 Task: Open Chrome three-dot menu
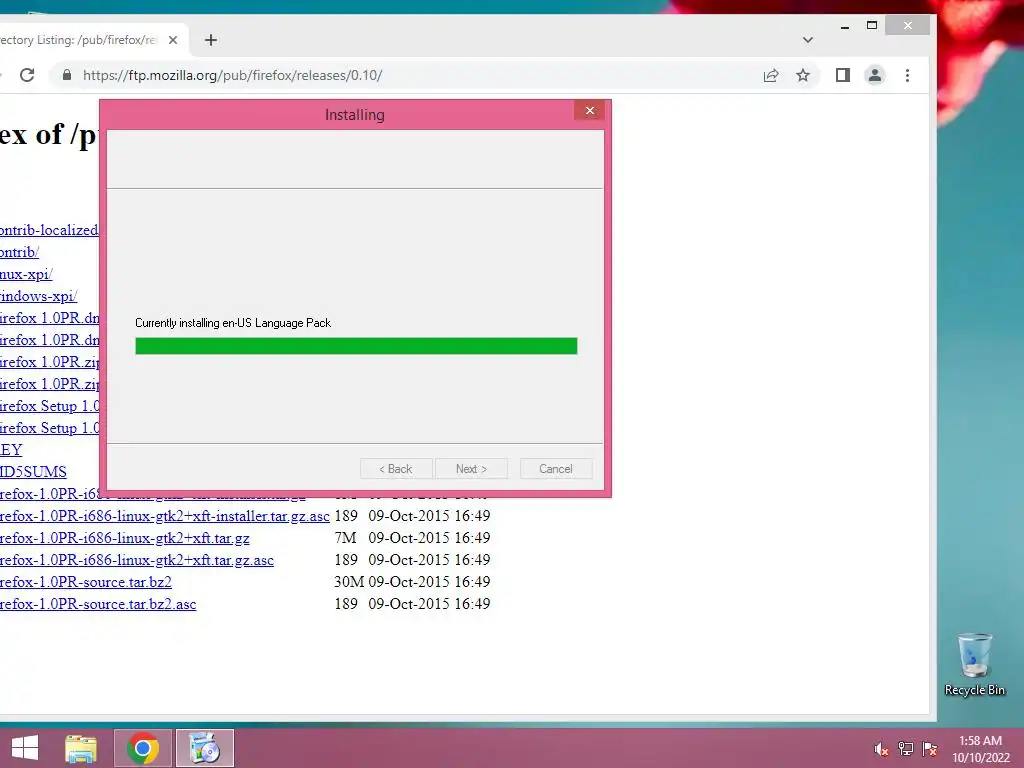[907, 75]
